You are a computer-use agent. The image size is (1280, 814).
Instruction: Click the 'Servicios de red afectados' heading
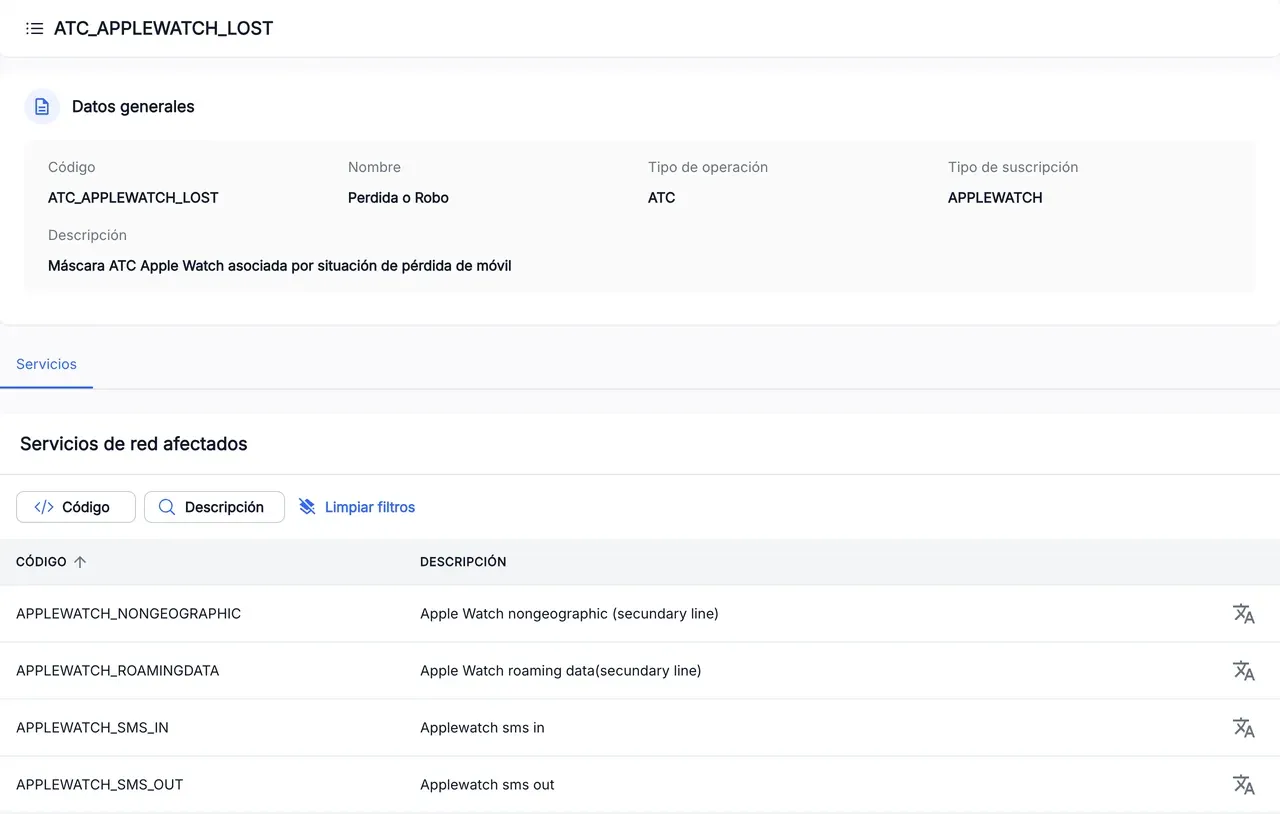[133, 444]
